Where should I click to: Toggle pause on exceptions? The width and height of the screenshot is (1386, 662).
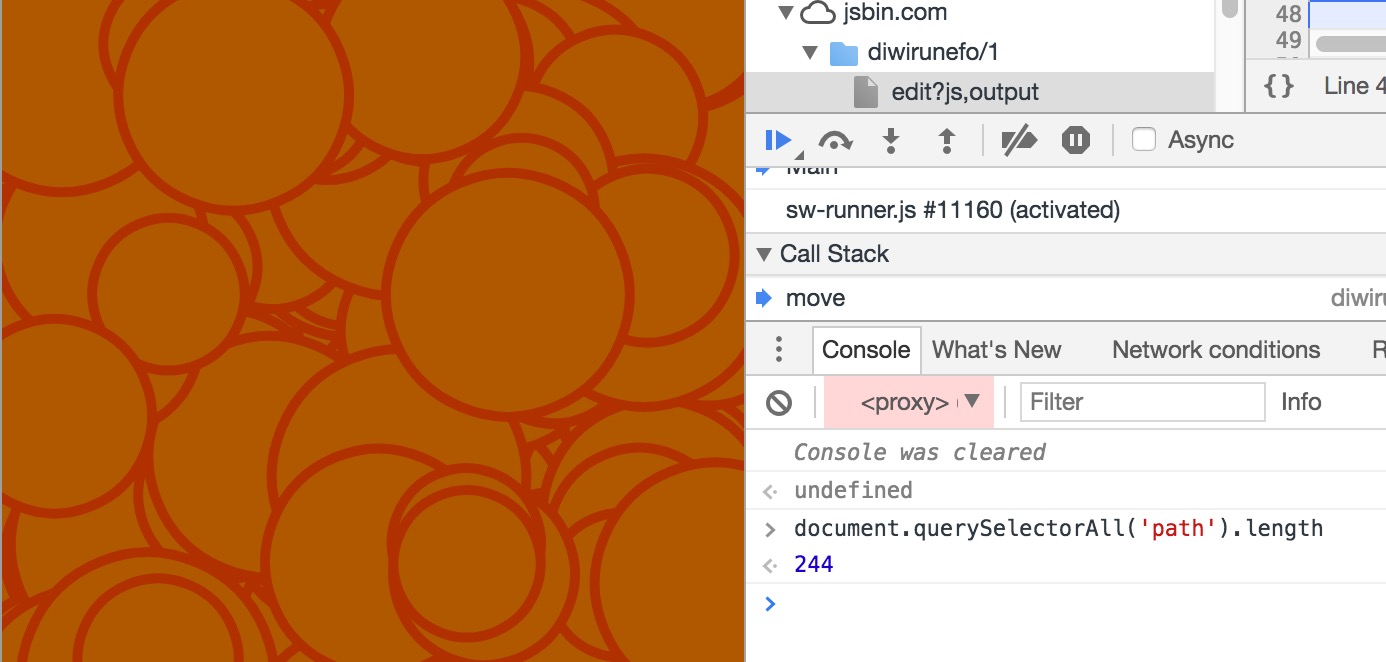[1076, 140]
